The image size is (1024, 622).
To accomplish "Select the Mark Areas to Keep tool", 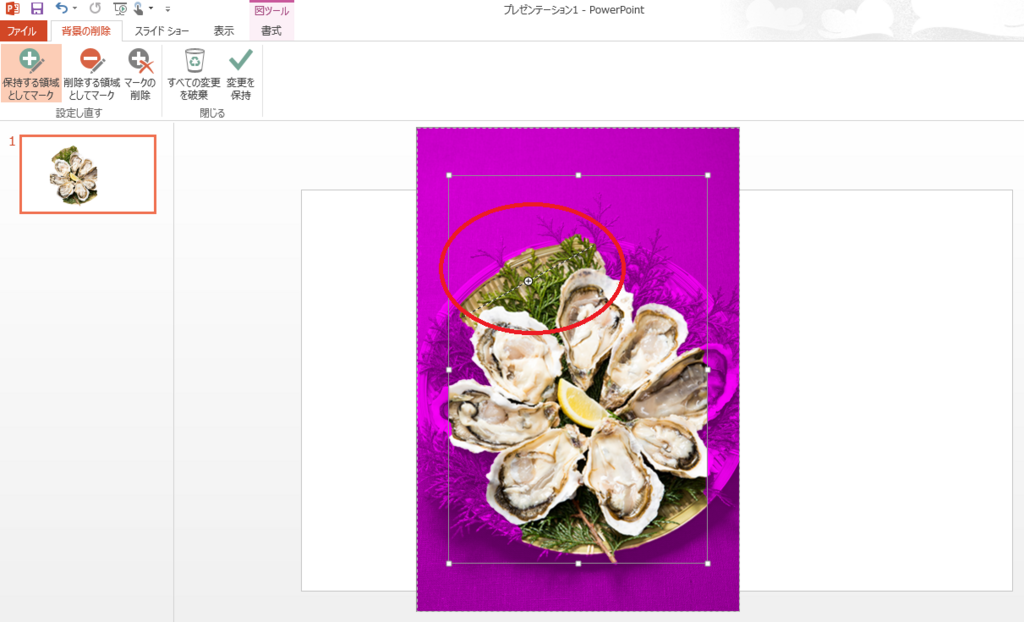I will click(x=29, y=74).
